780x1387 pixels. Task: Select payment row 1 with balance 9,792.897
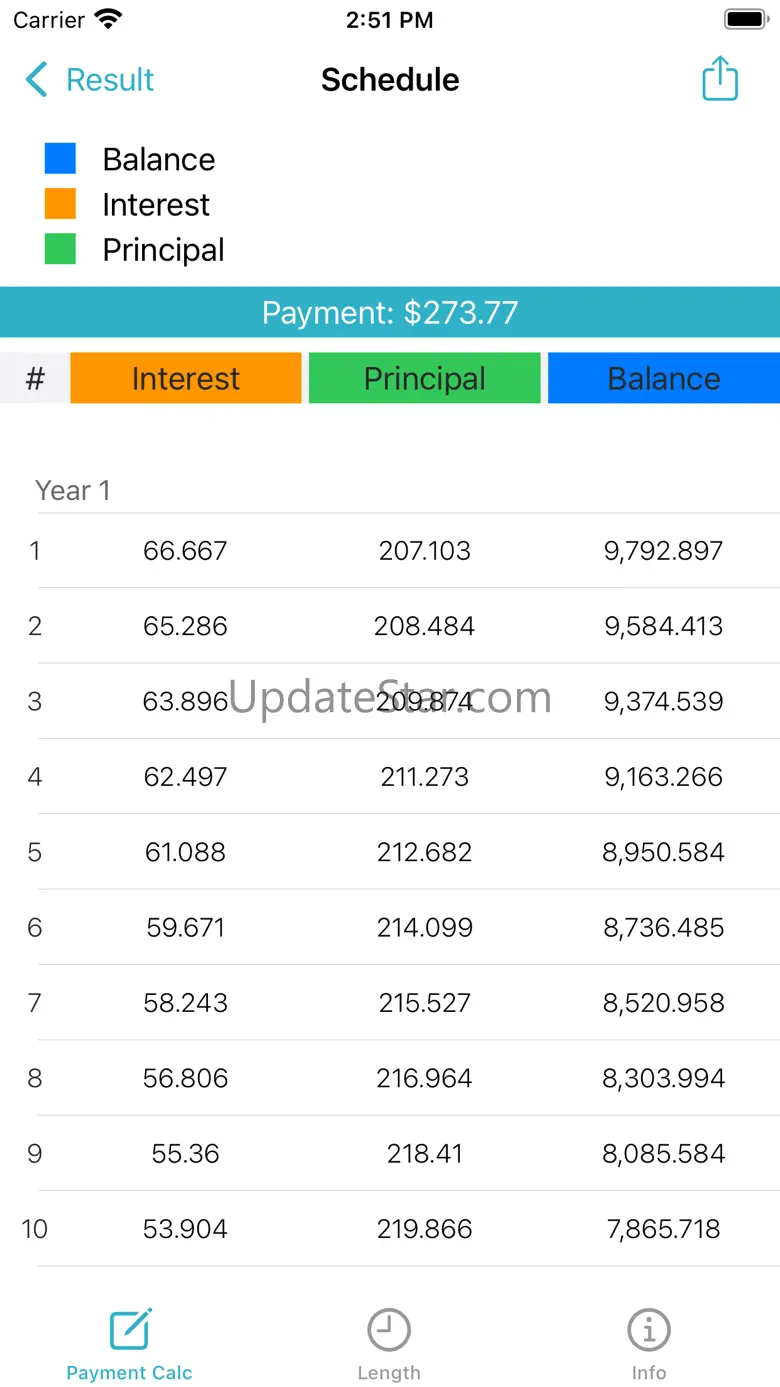[x=390, y=551]
